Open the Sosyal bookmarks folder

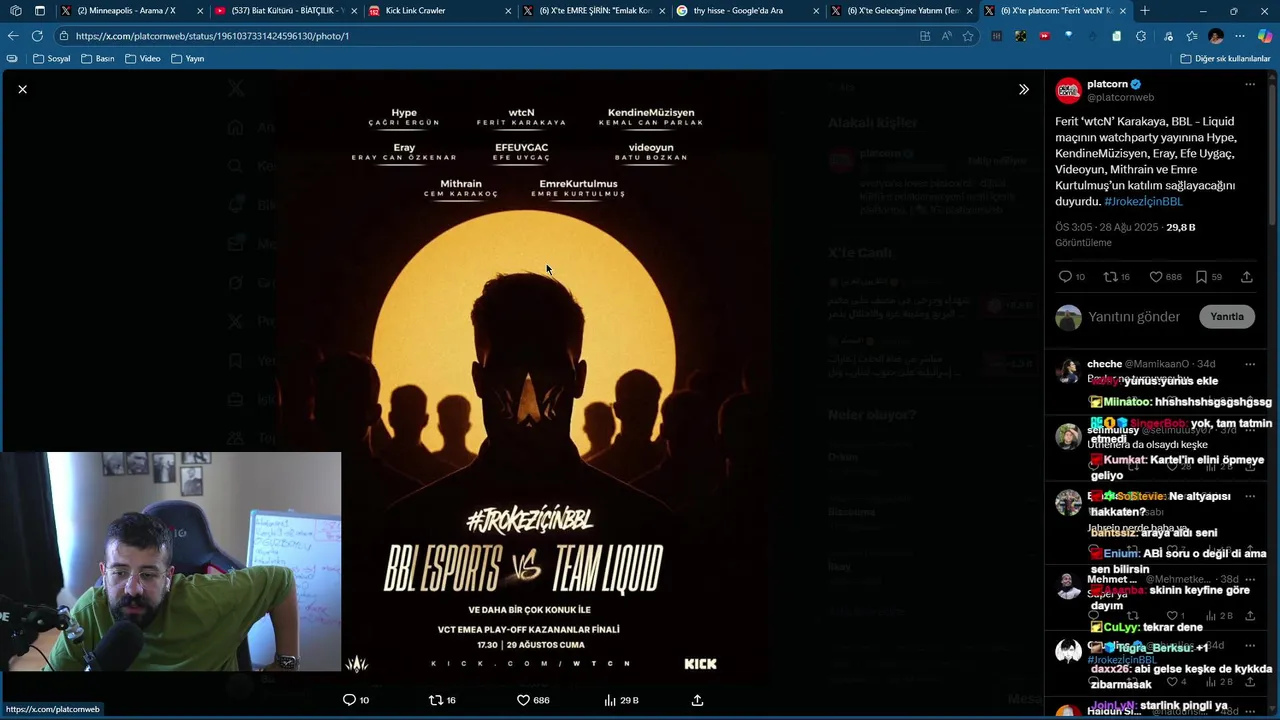tap(52, 59)
